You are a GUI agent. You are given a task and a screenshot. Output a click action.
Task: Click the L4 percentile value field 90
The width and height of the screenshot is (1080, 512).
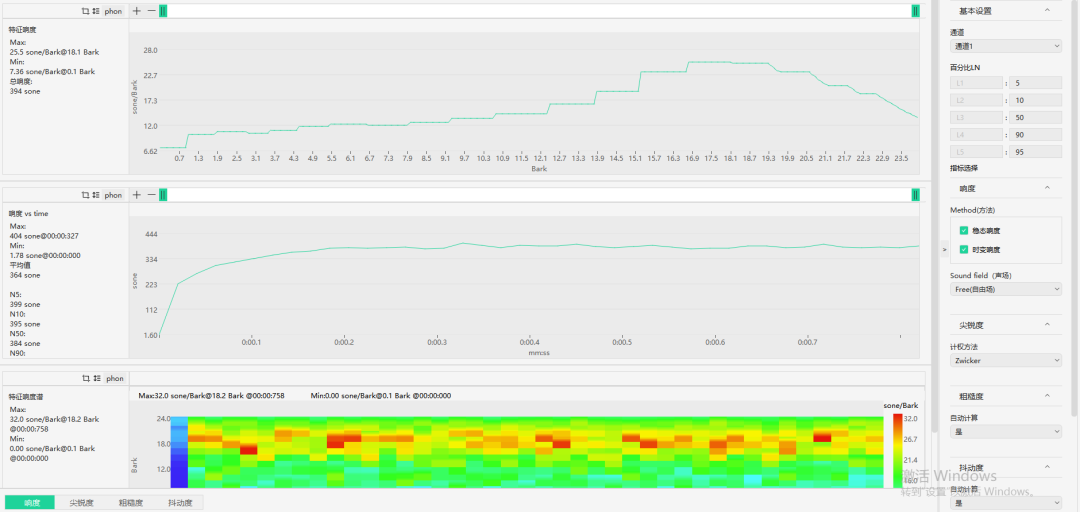1035,134
